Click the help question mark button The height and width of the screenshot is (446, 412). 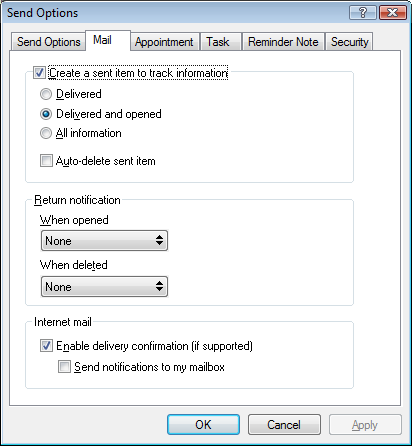coord(363,13)
